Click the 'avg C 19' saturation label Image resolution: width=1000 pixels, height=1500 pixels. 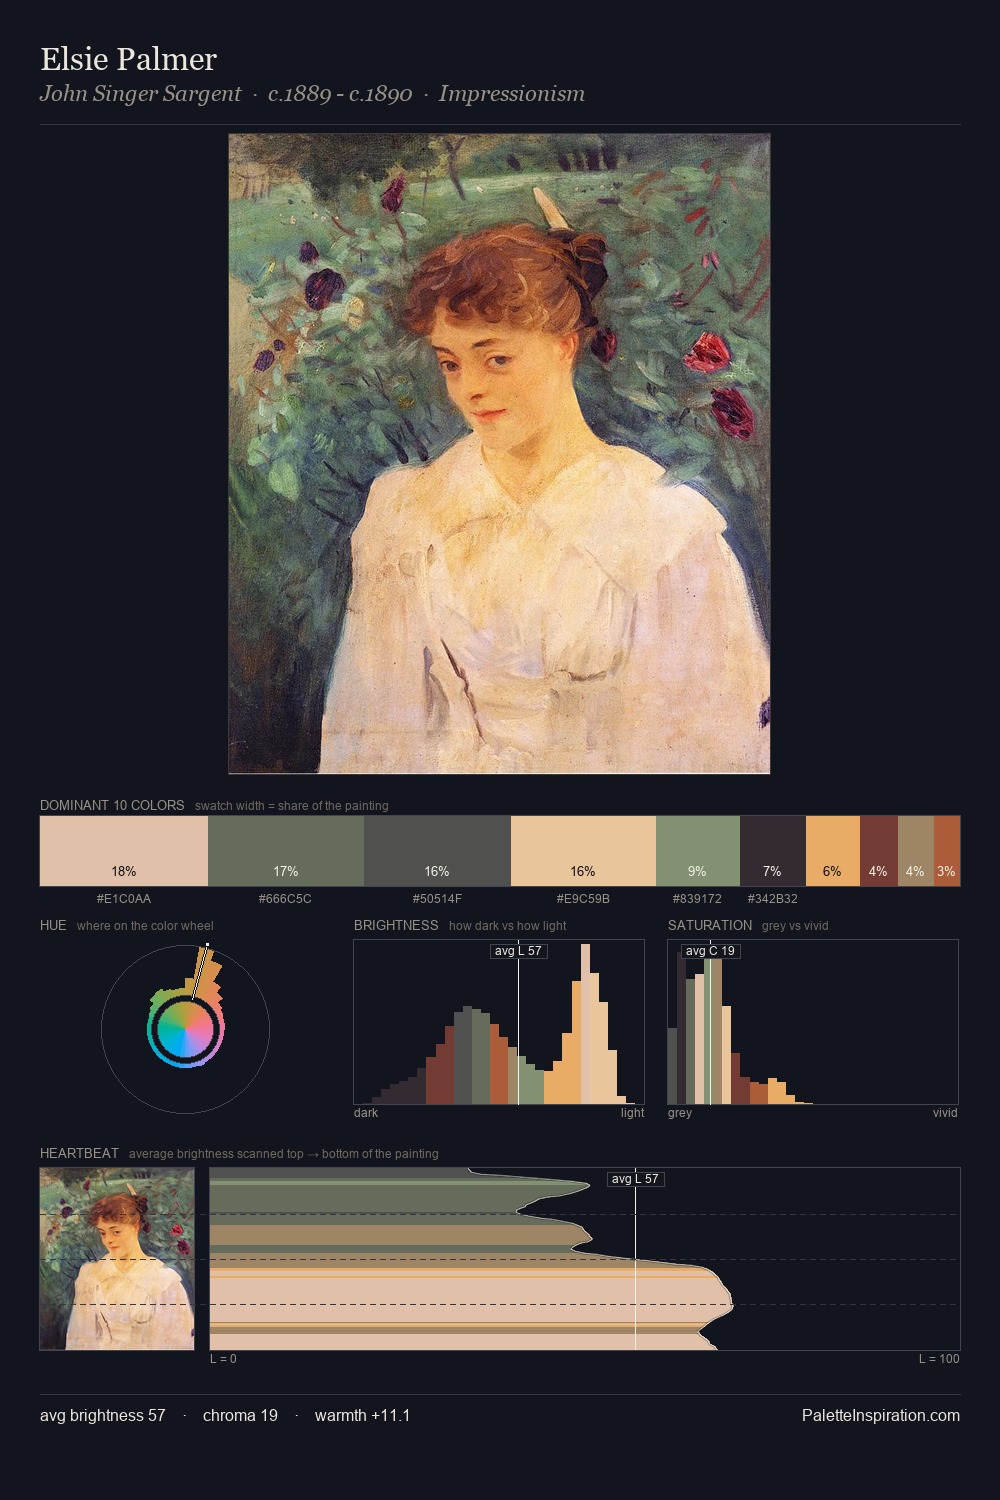[711, 951]
